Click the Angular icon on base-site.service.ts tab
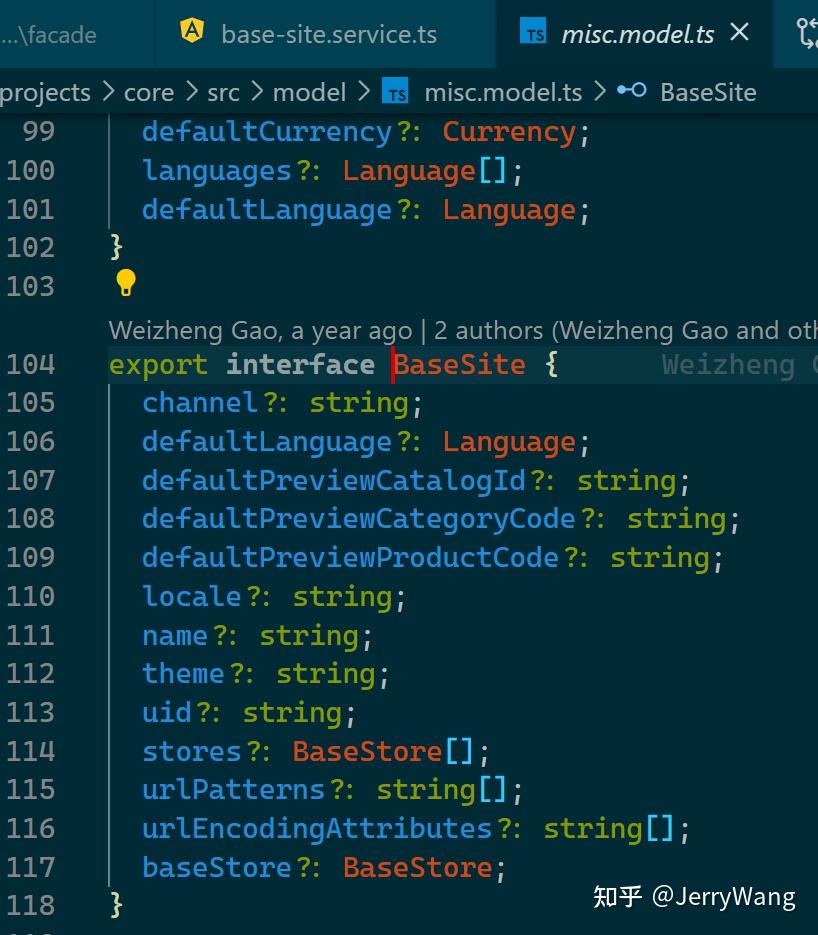 192,30
